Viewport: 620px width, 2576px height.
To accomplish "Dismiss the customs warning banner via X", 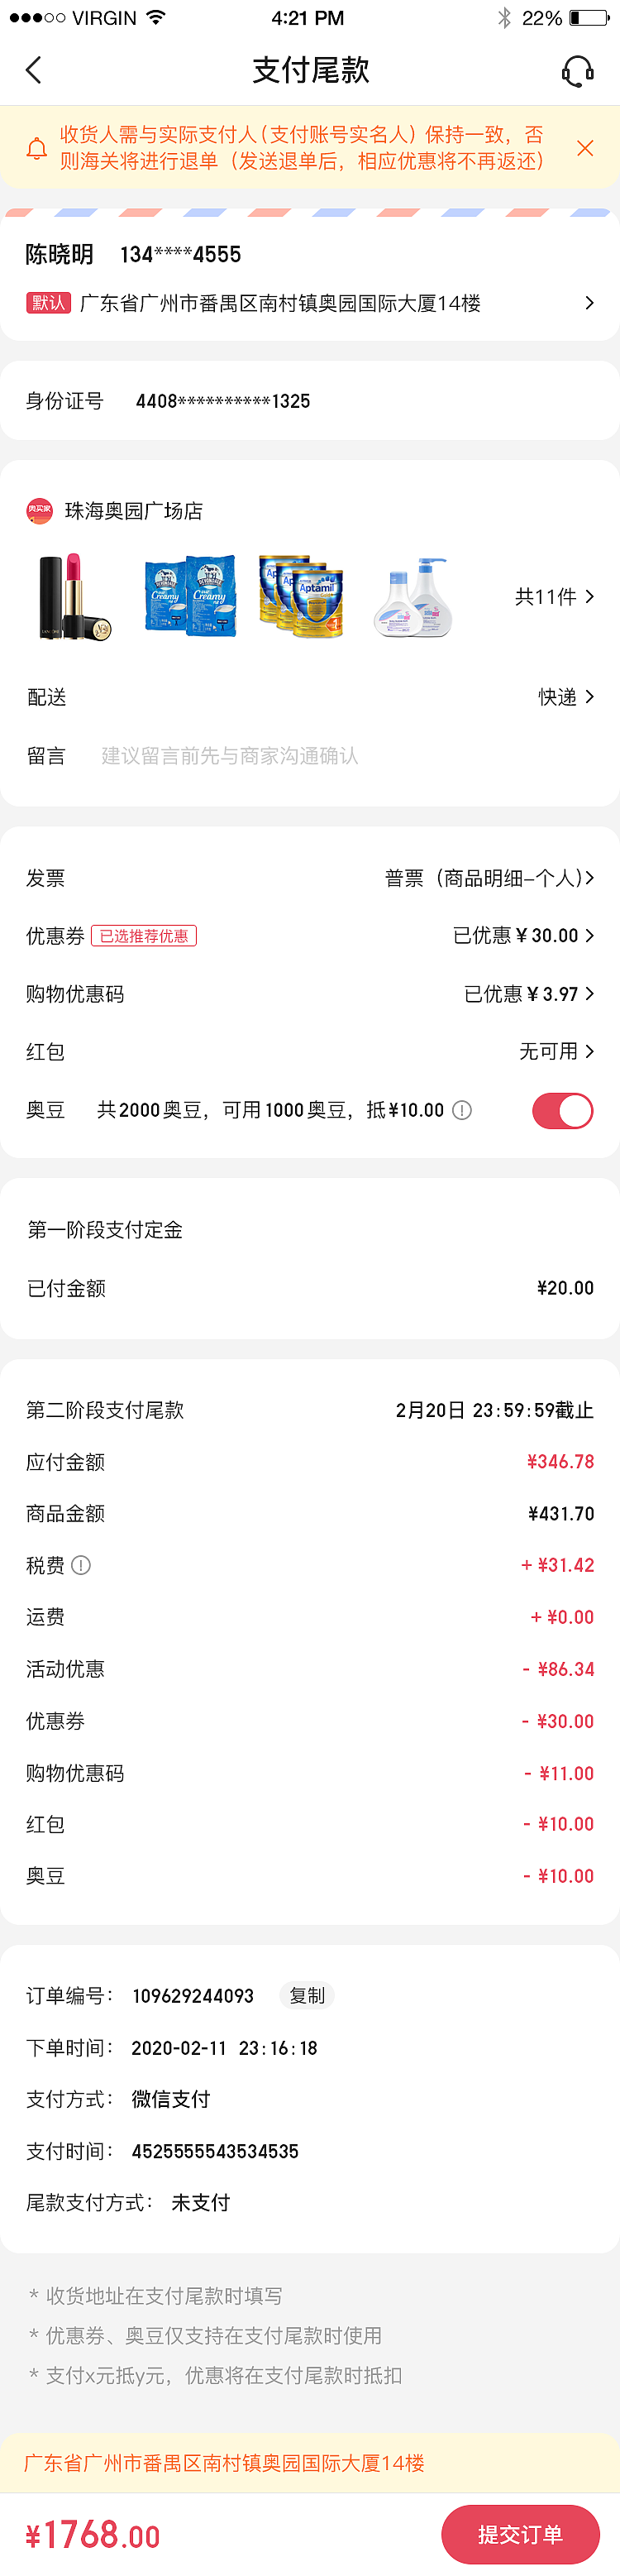I will point(586,148).
